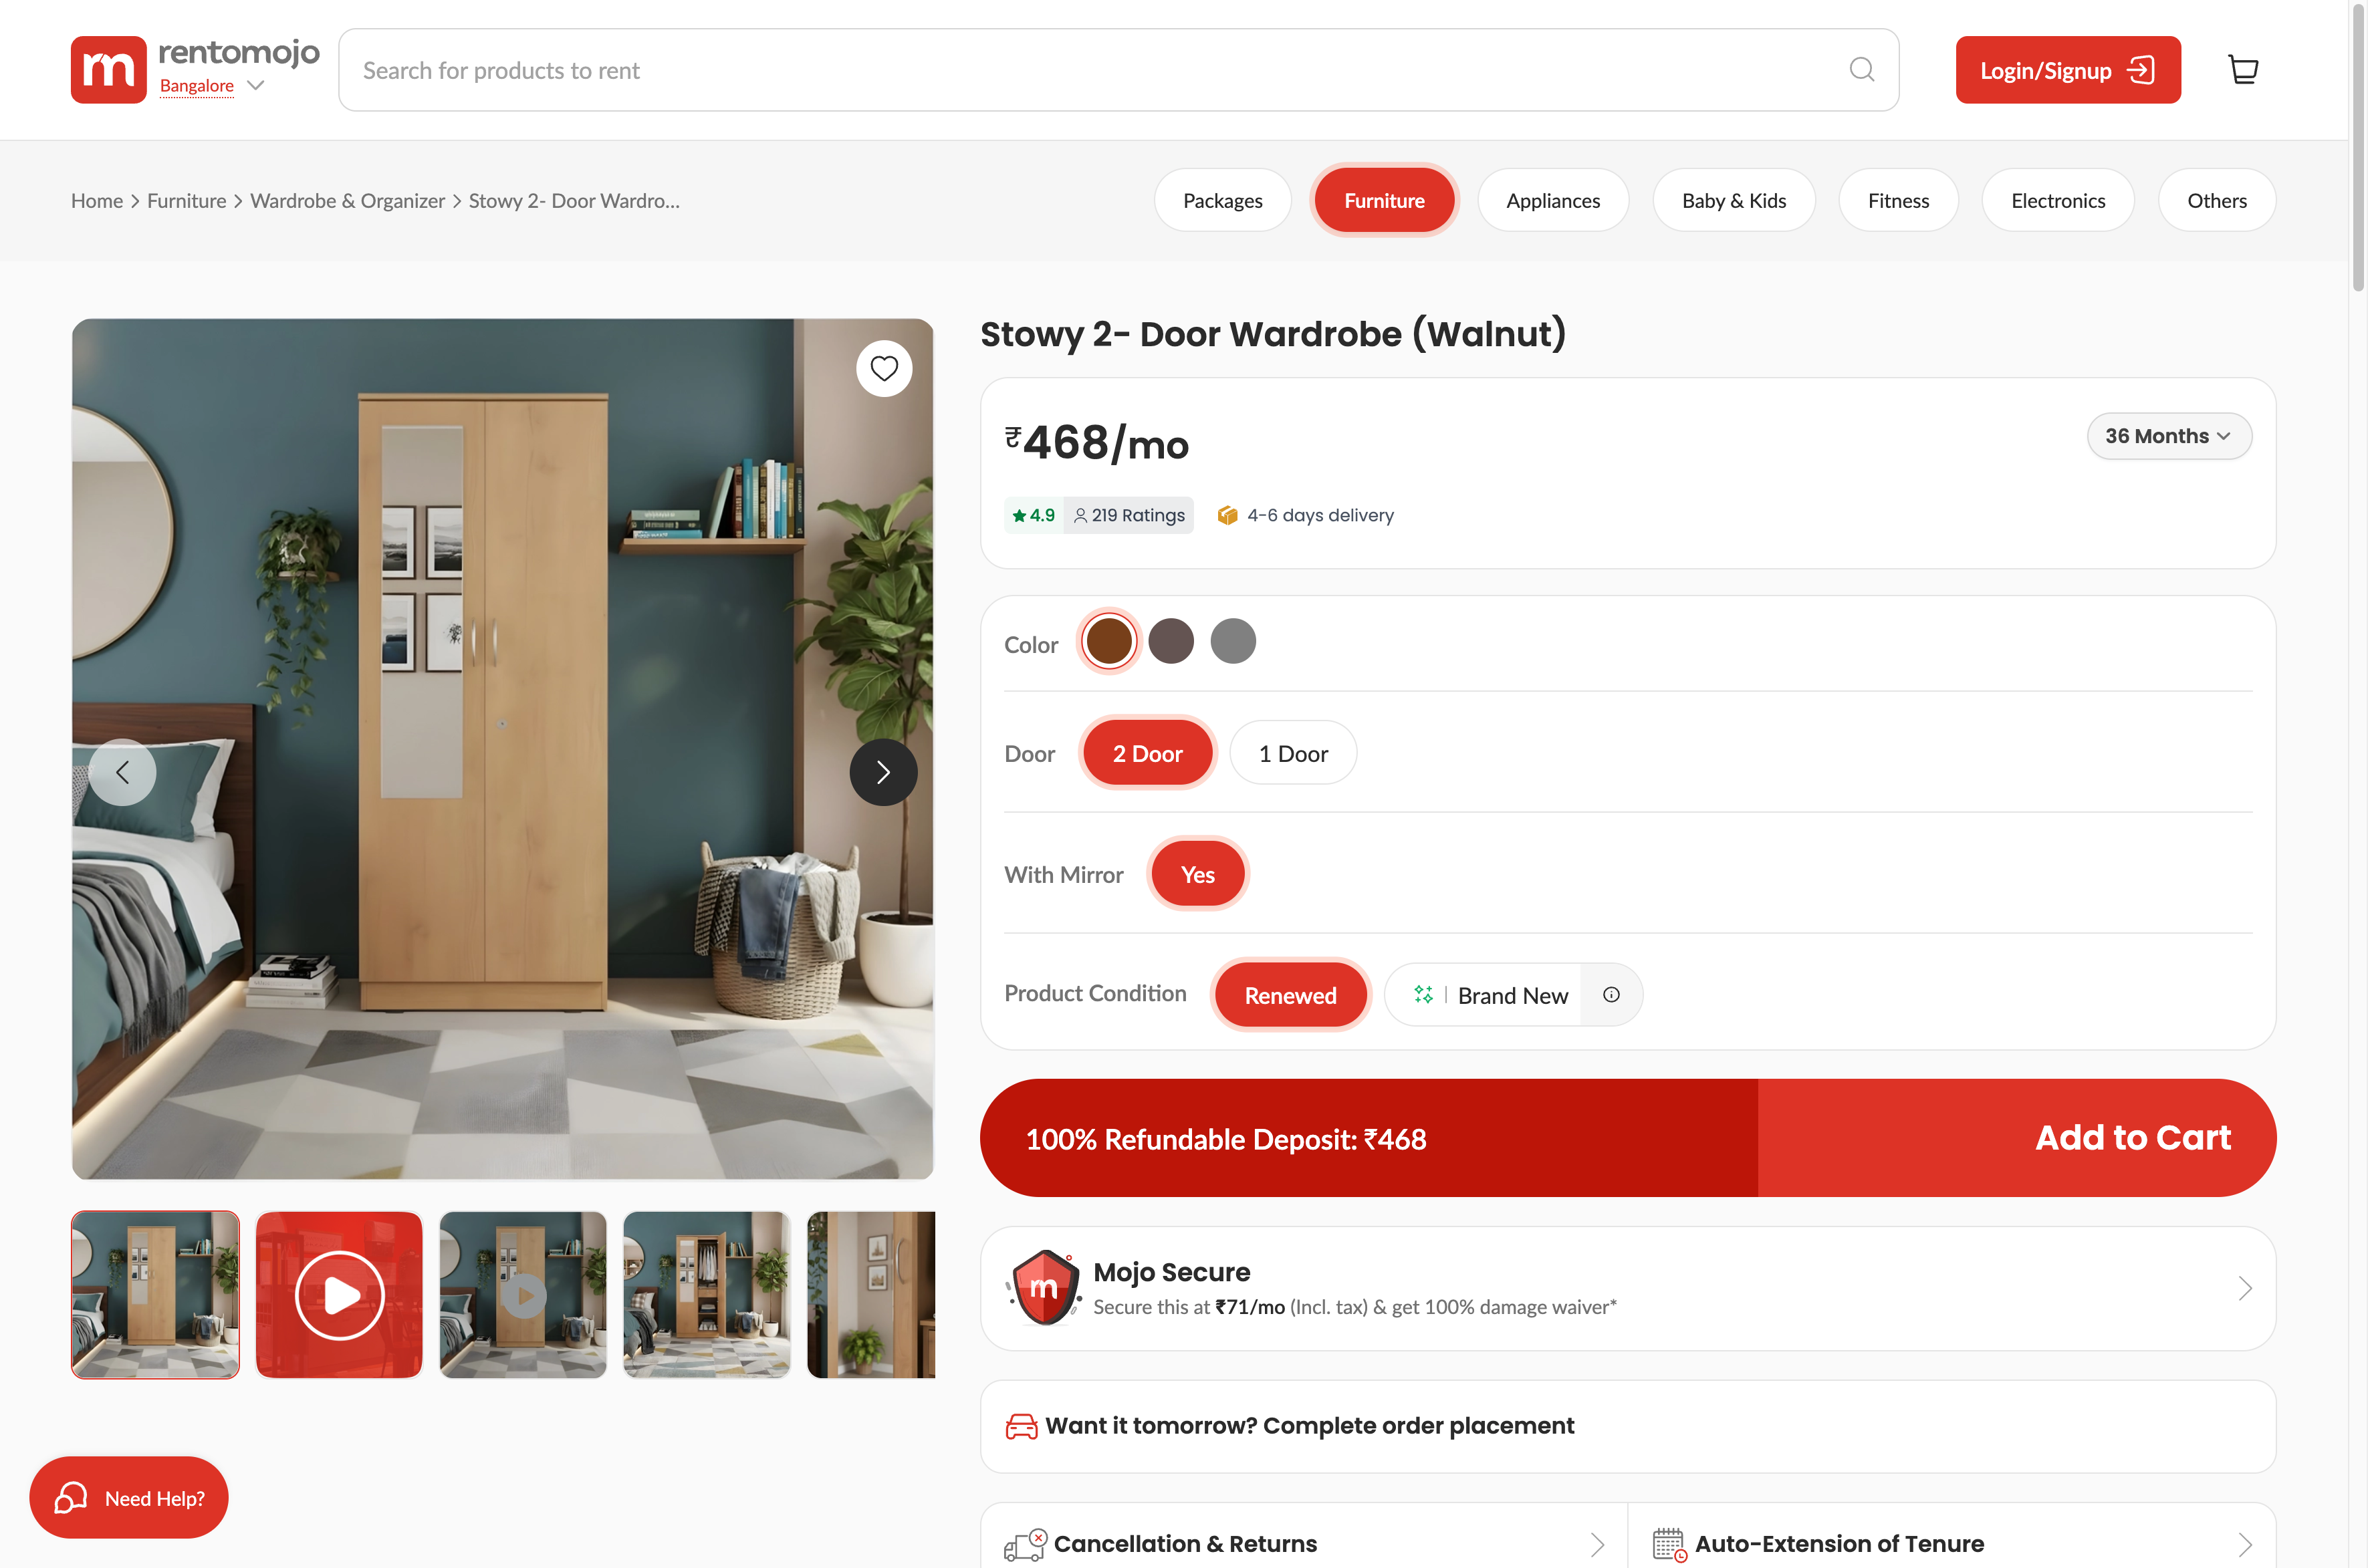Screen dimensions: 2368x1568
Task: Click the info icon beside Brand New
Action: coord(1611,994)
